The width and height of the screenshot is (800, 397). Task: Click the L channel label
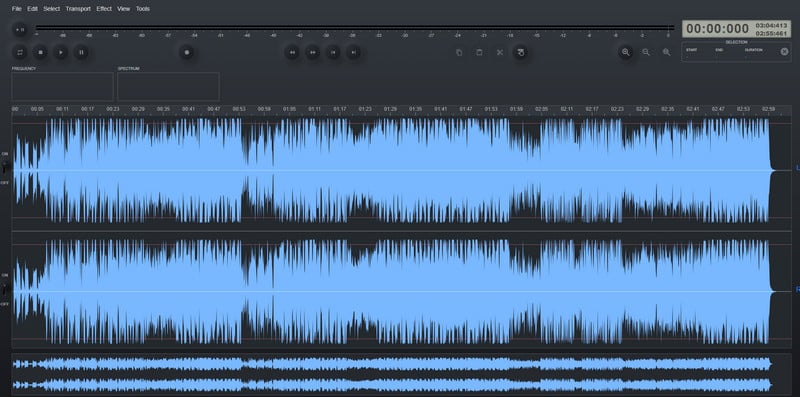click(797, 168)
